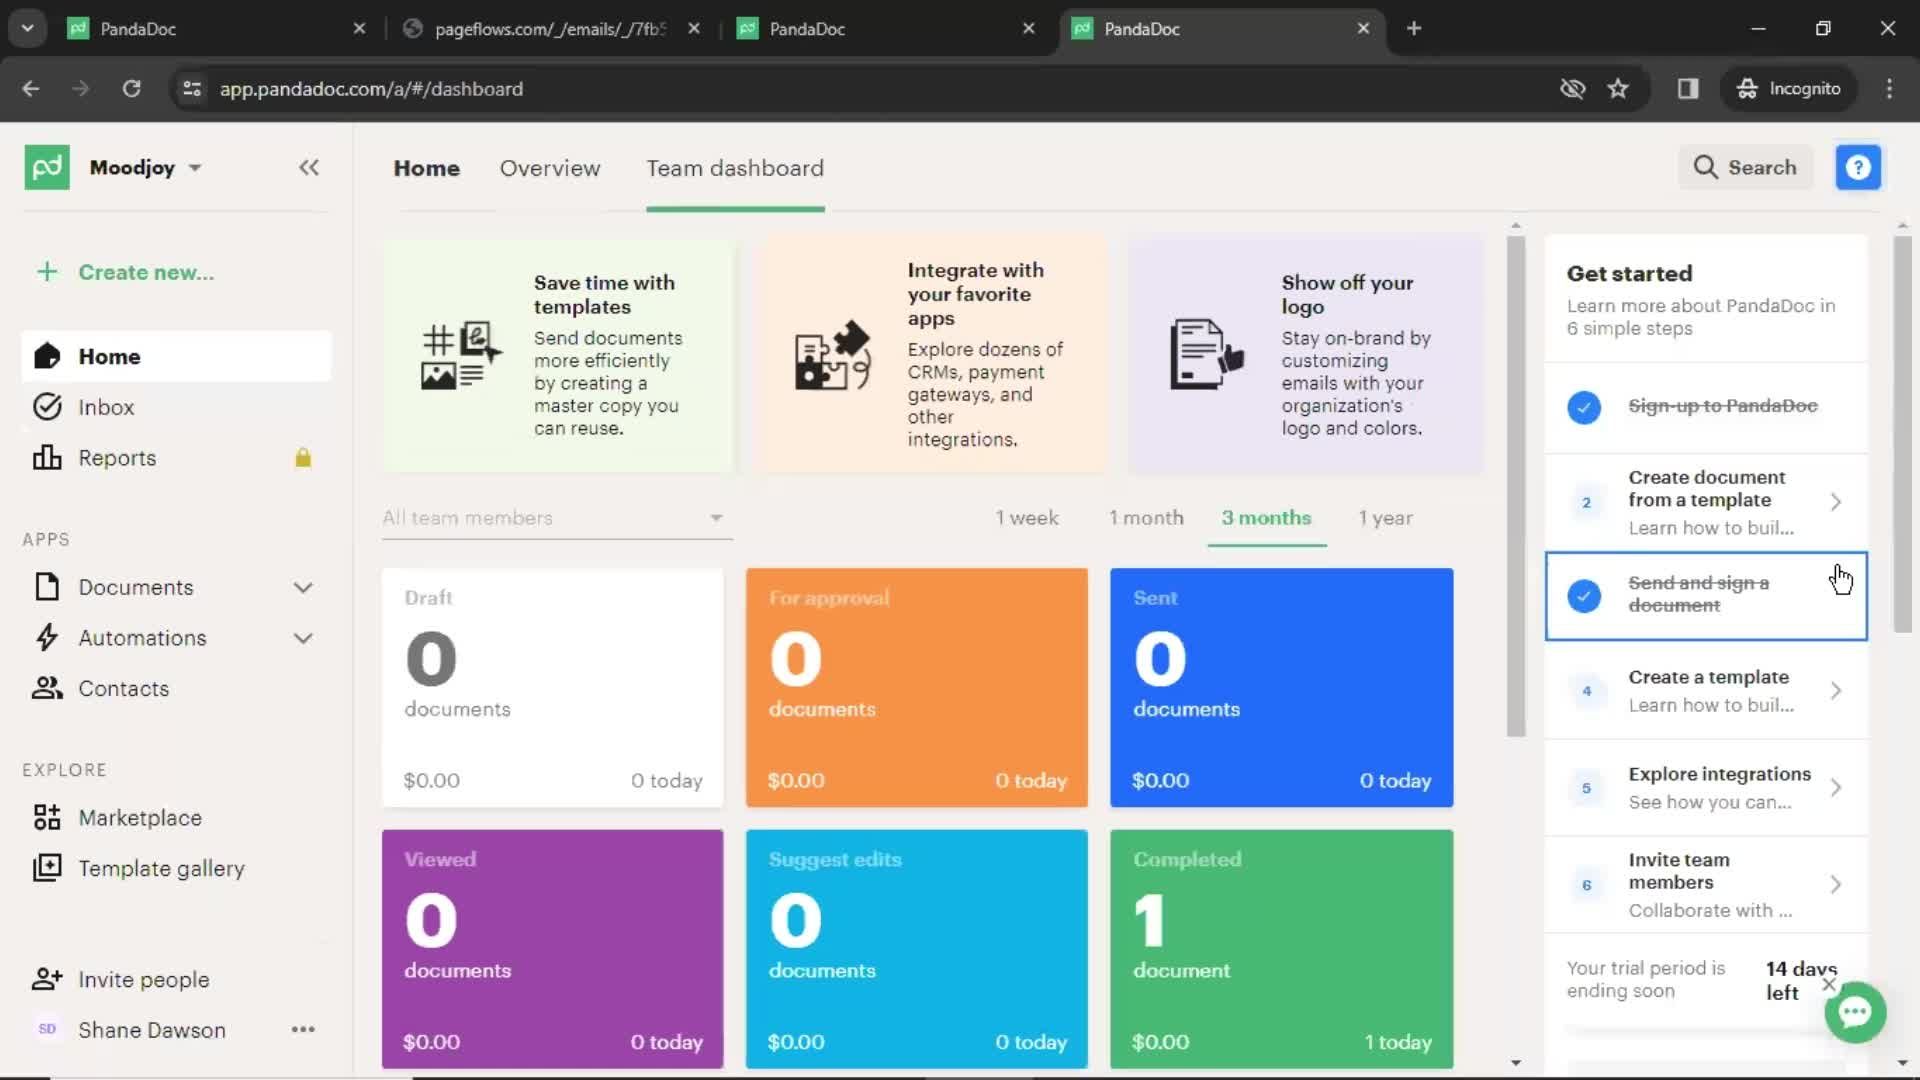Screen dimensions: 1920x1080
Task: Open the All team members dropdown
Action: 551,517
